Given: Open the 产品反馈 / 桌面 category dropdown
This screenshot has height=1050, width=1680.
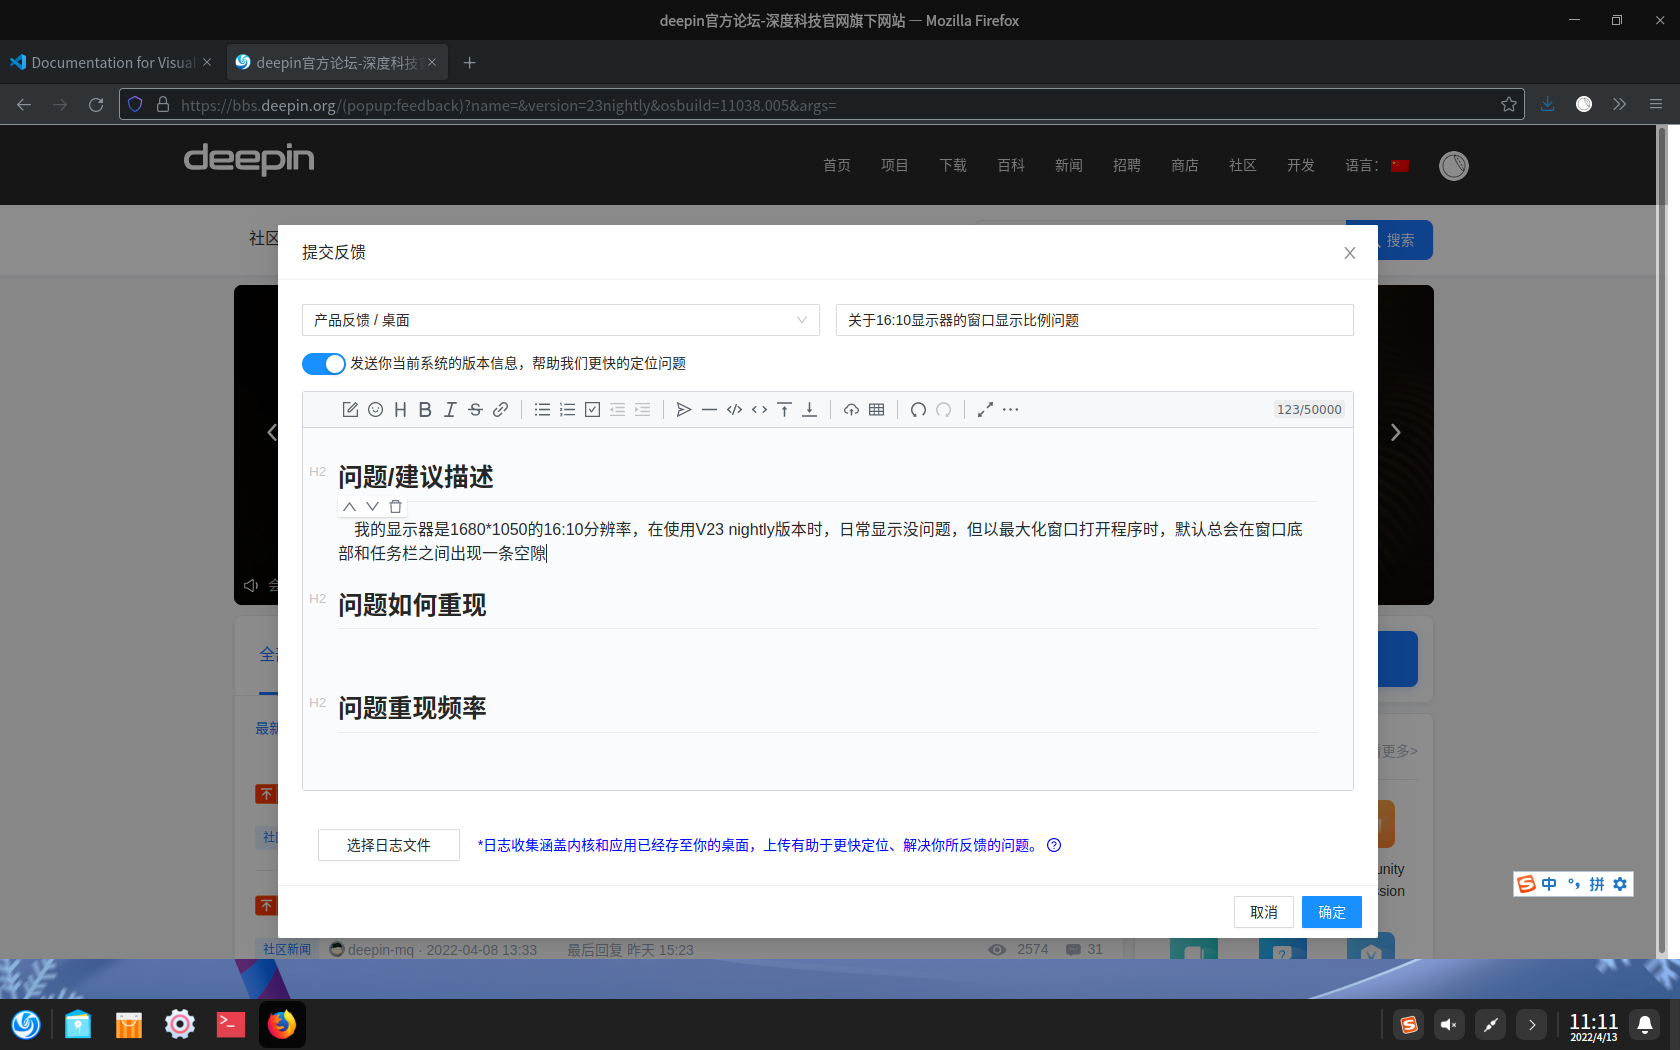Looking at the screenshot, I should [x=560, y=320].
